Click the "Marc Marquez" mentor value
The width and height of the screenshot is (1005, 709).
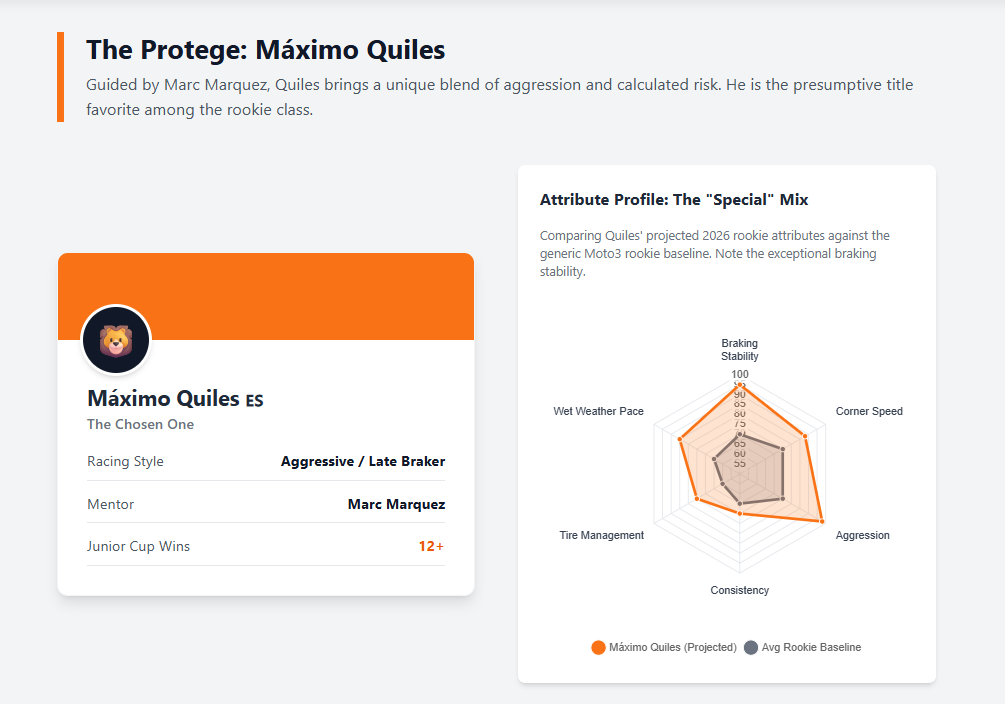pos(396,504)
